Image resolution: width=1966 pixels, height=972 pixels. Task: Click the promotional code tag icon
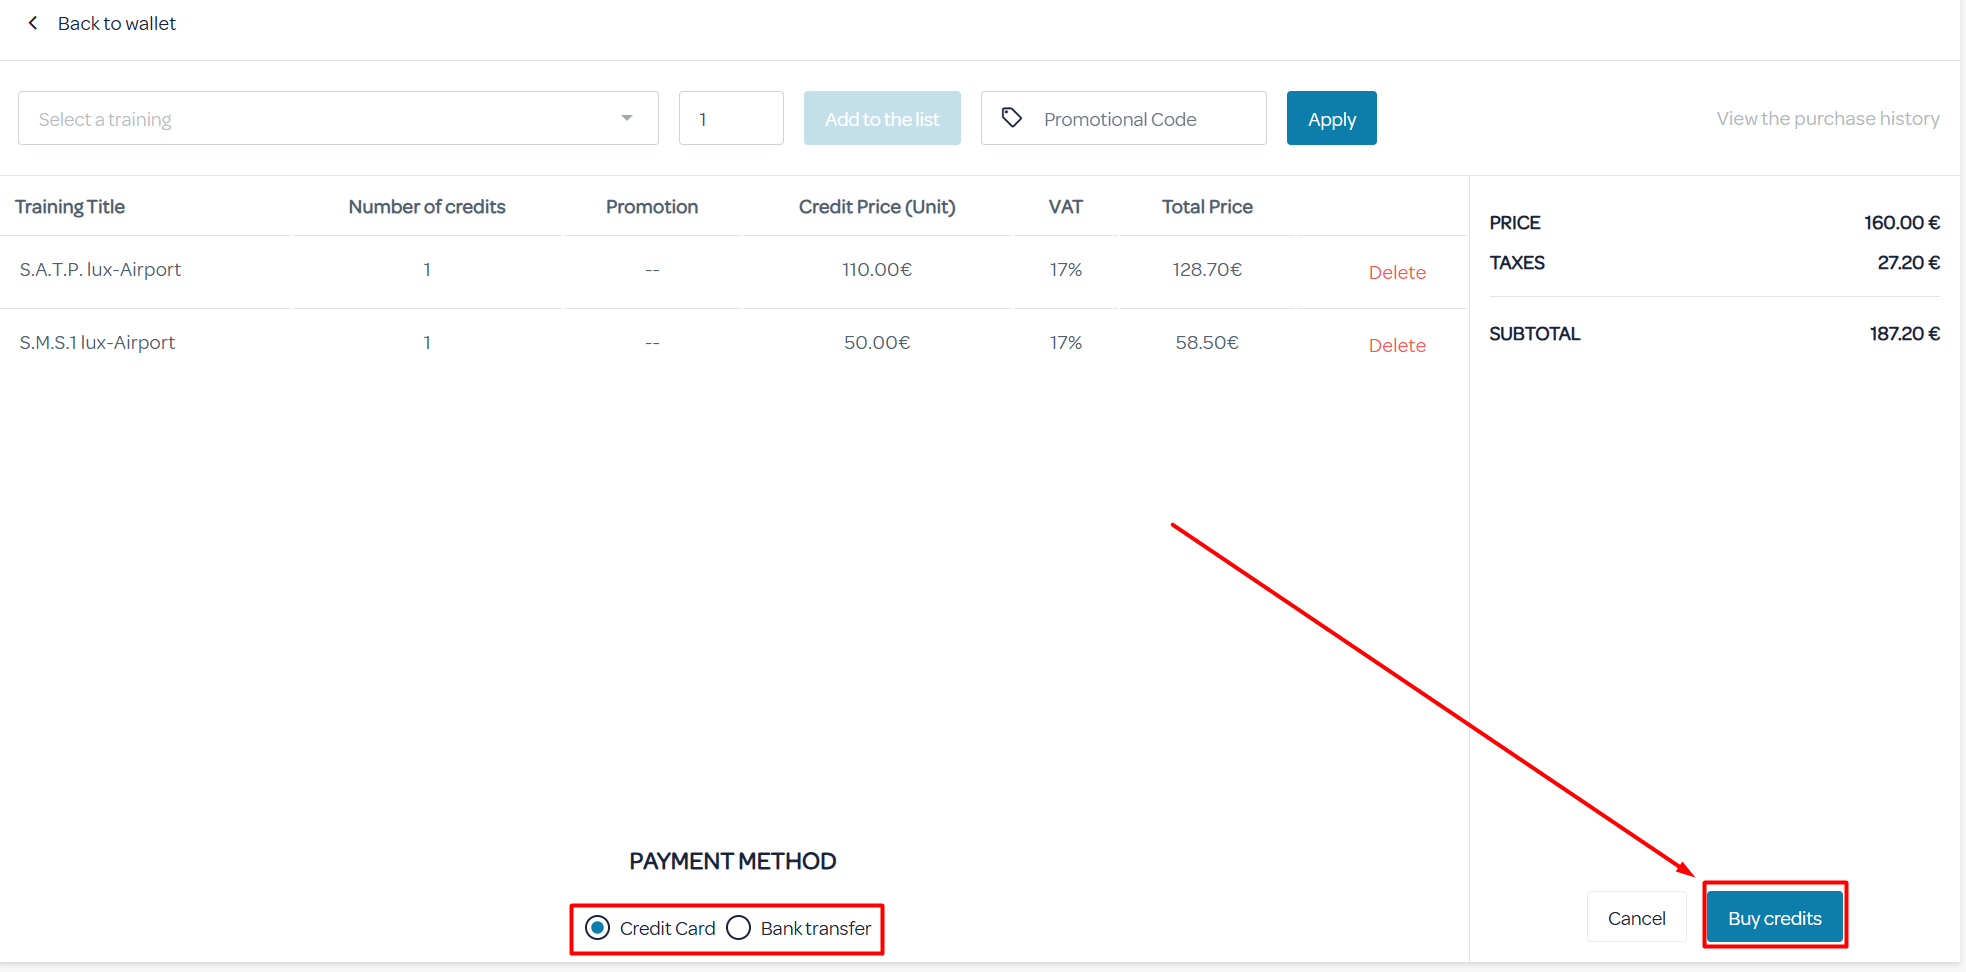(1011, 118)
